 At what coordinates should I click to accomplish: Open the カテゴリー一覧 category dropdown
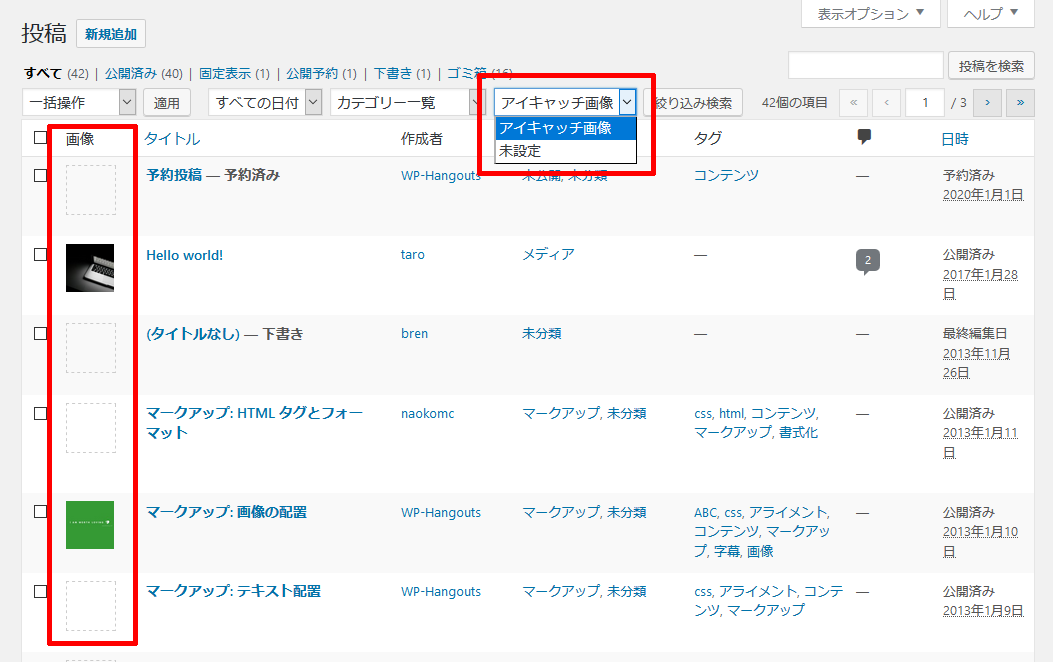pyautogui.click(x=408, y=102)
